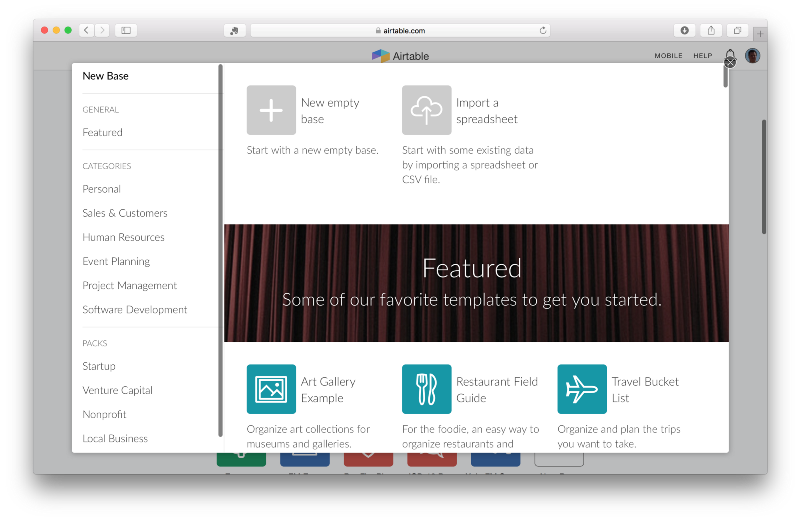Click the Airtable logo in the header
This screenshot has width=800, height=520.
(401, 56)
